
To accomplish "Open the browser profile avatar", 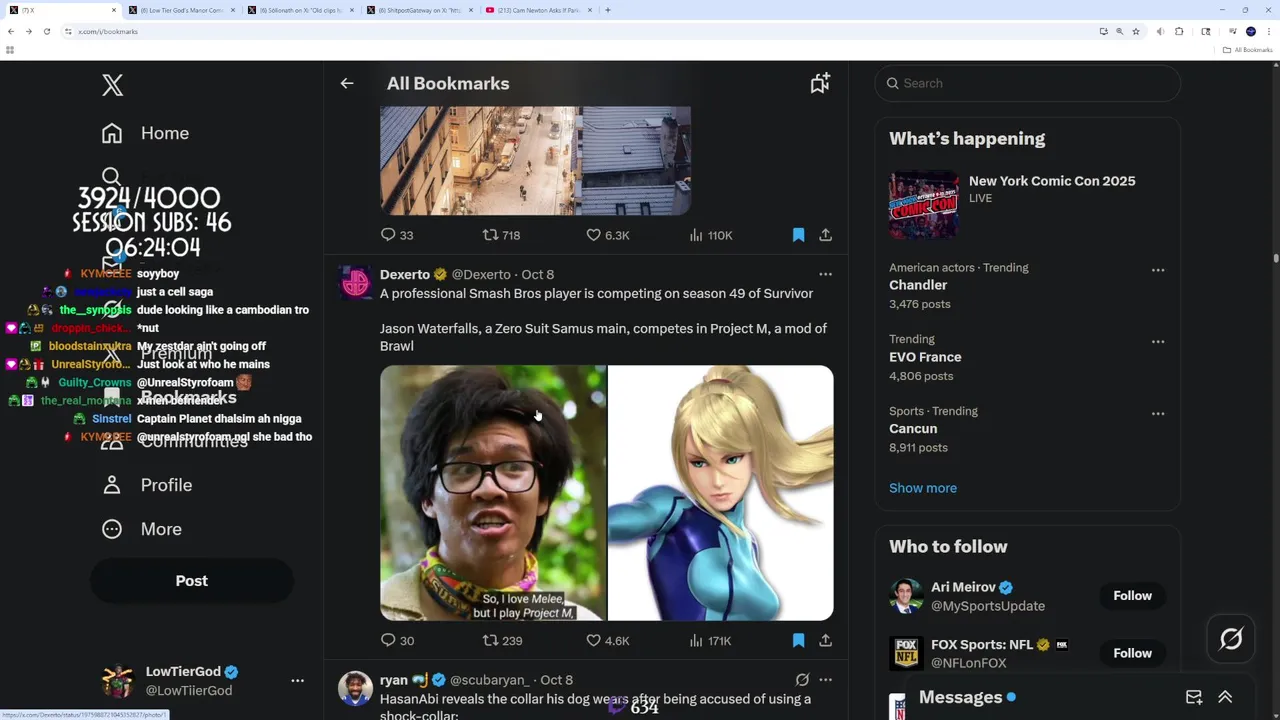I will (x=1251, y=31).
